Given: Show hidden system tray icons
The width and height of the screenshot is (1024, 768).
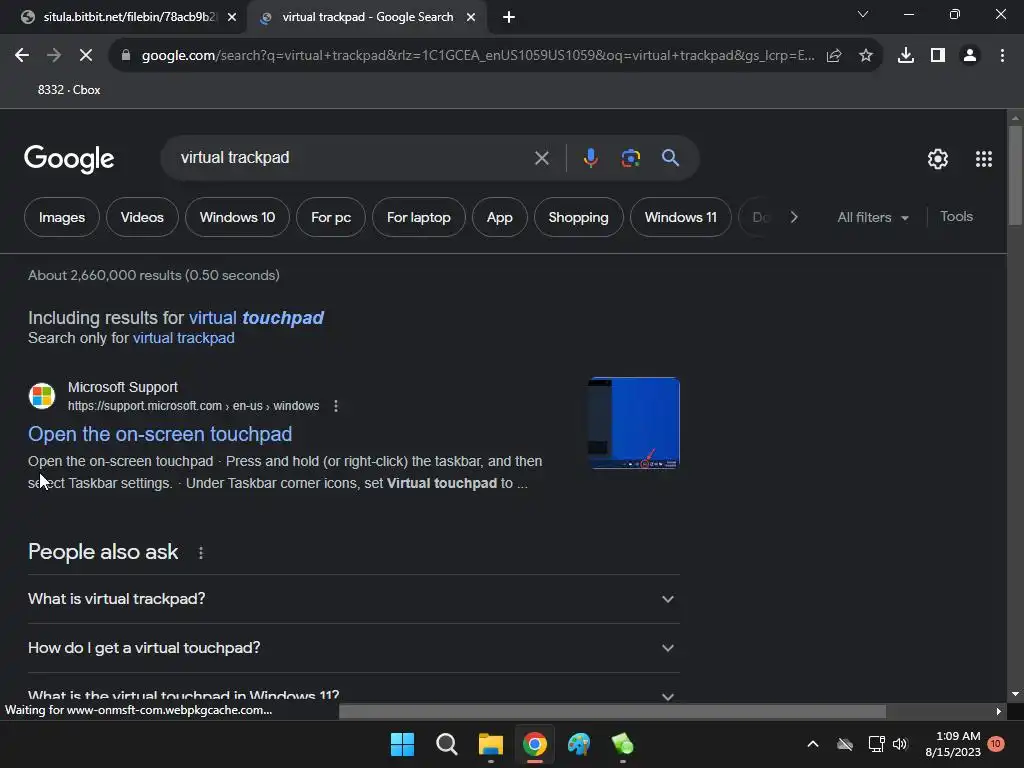Looking at the screenshot, I should pos(813,744).
